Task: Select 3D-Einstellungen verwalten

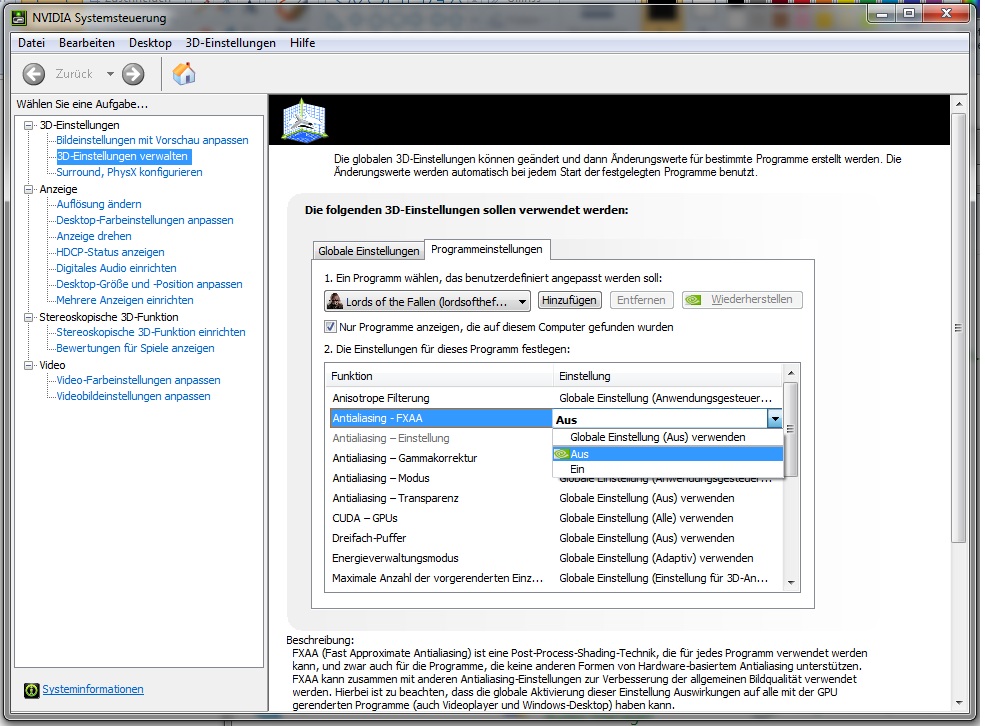Action: click(x=122, y=156)
